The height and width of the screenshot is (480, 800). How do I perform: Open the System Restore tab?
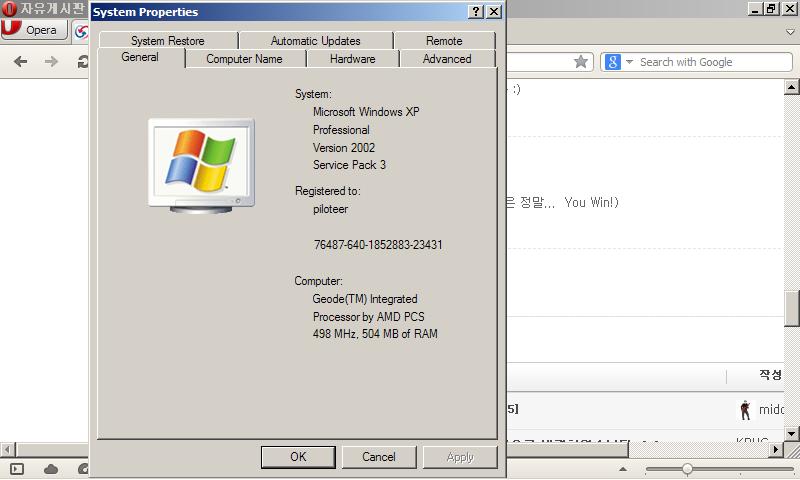[x=168, y=40]
